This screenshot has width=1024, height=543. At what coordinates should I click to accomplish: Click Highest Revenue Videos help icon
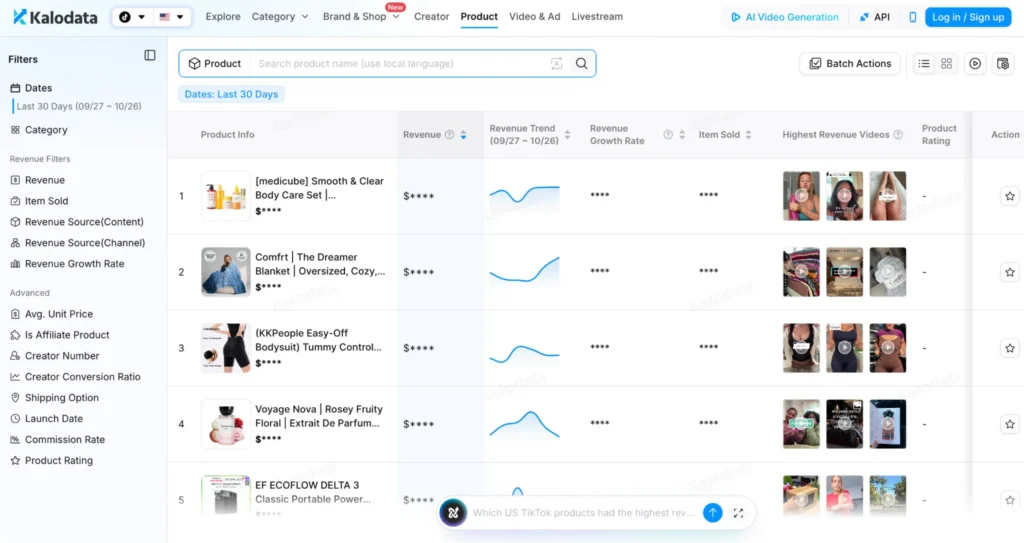click(x=898, y=135)
